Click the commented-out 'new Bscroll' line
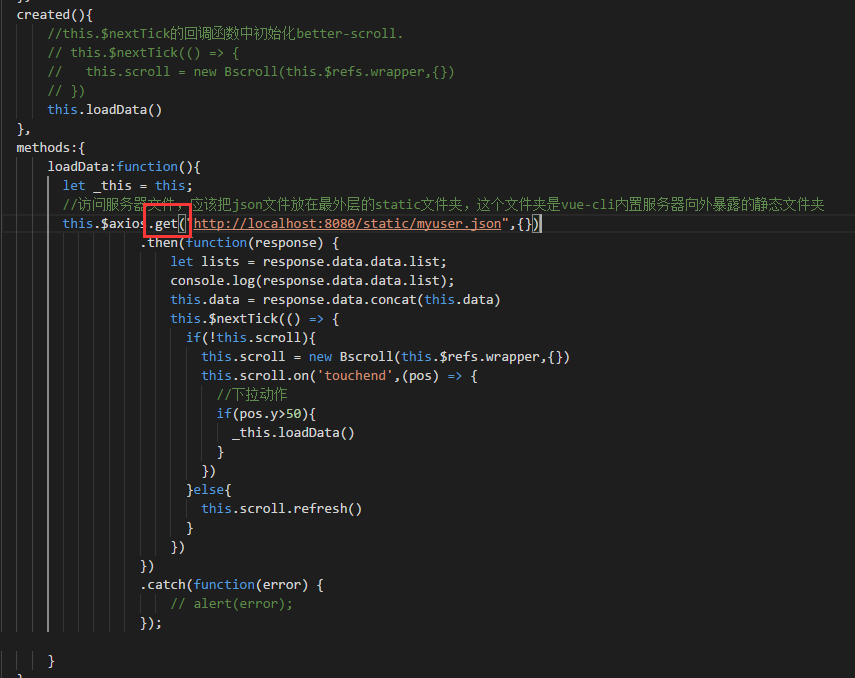855x678 pixels. point(251,72)
